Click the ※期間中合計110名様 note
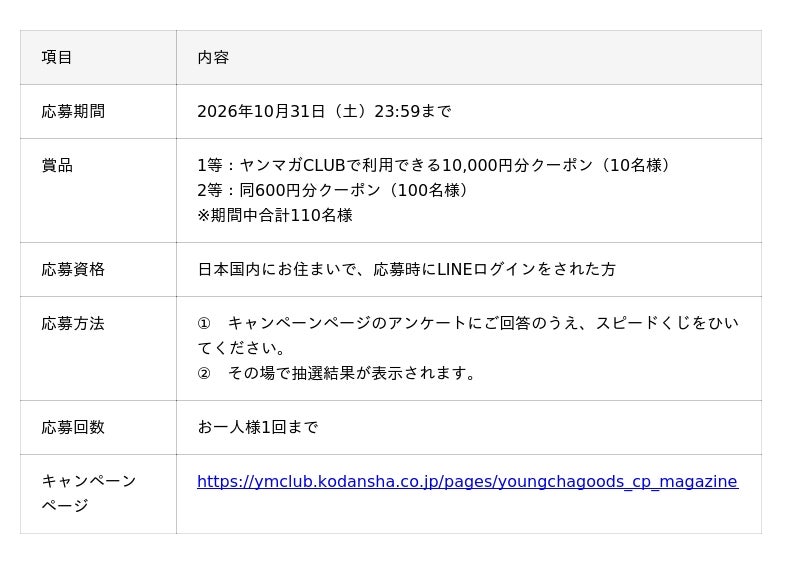The height and width of the screenshot is (564, 800). click(x=274, y=215)
